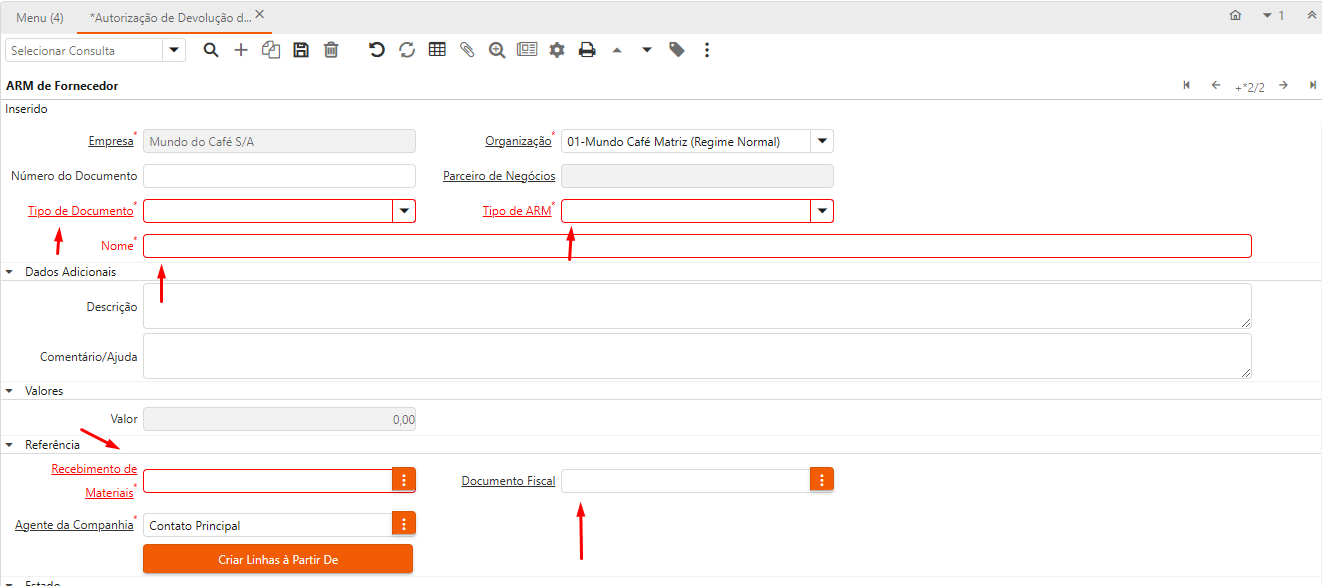Expand the Tipo de Documento dropdown
The height and width of the screenshot is (586, 1322).
coord(404,211)
